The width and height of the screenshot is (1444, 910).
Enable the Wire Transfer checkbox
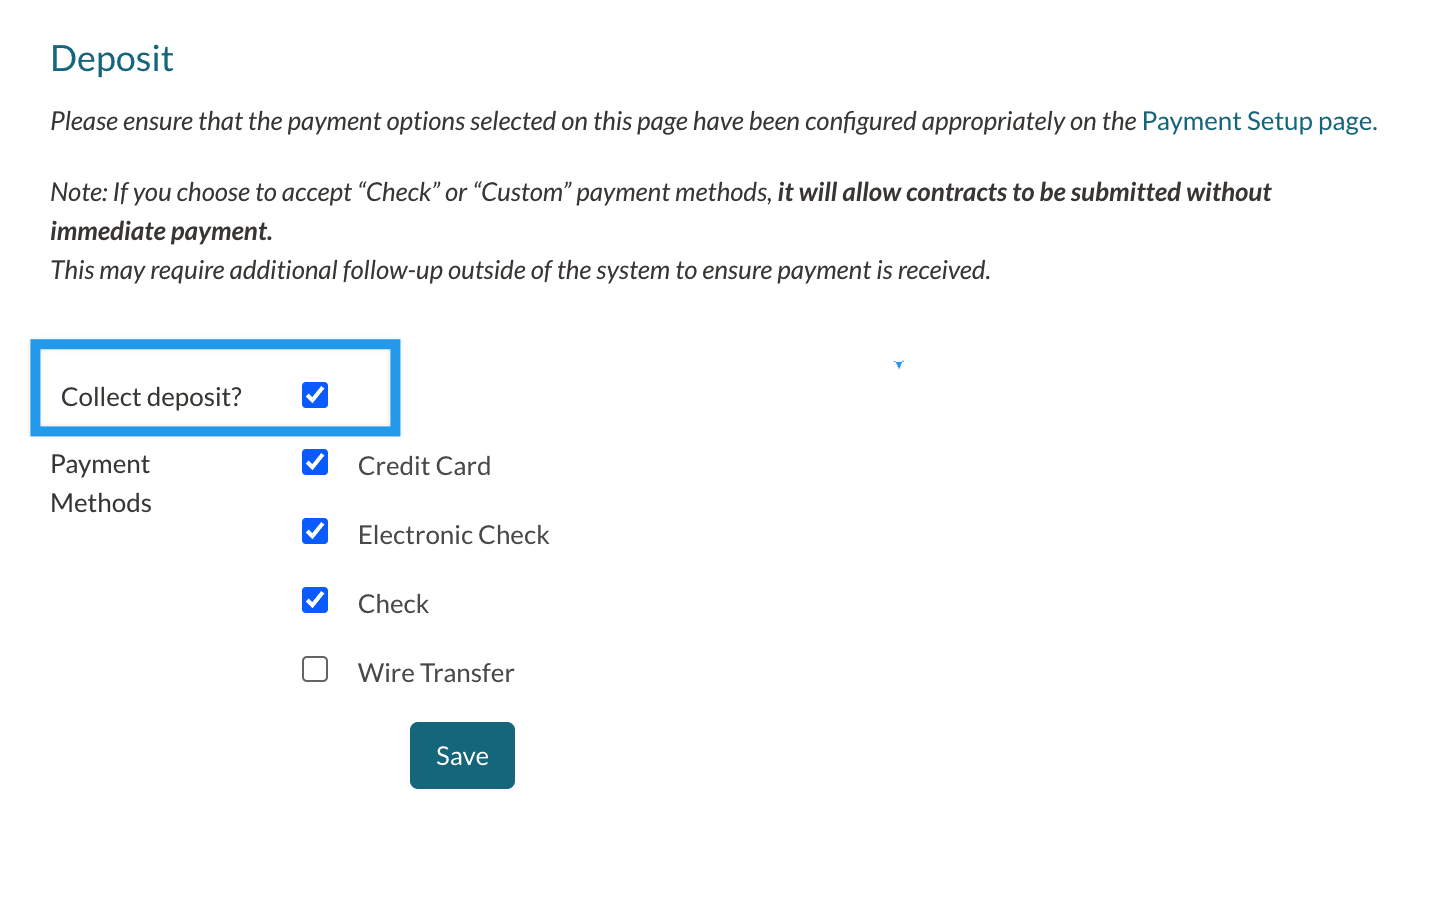[x=315, y=669]
